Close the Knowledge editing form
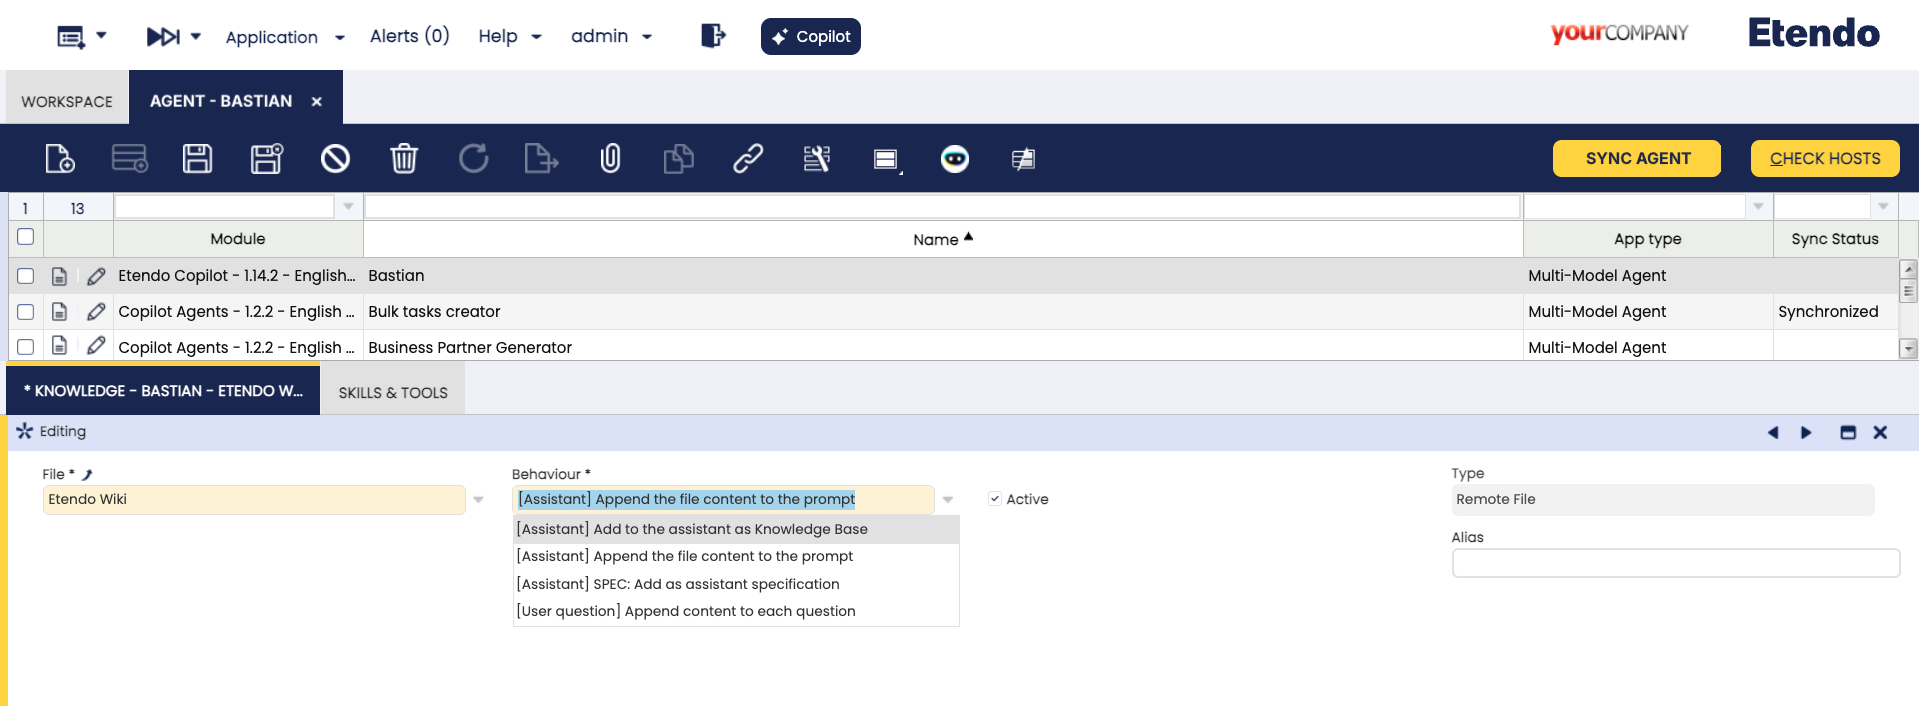The height and width of the screenshot is (706, 1919). click(1880, 432)
